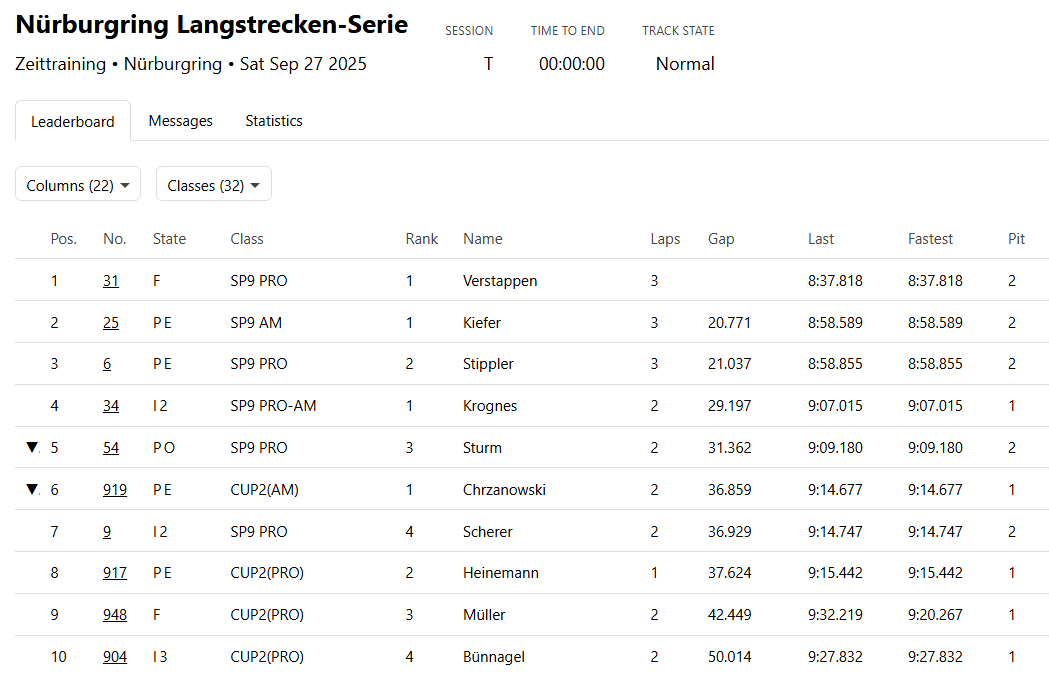Open car number 917 link
Viewport: 1049px width, 674px height.
click(115, 573)
